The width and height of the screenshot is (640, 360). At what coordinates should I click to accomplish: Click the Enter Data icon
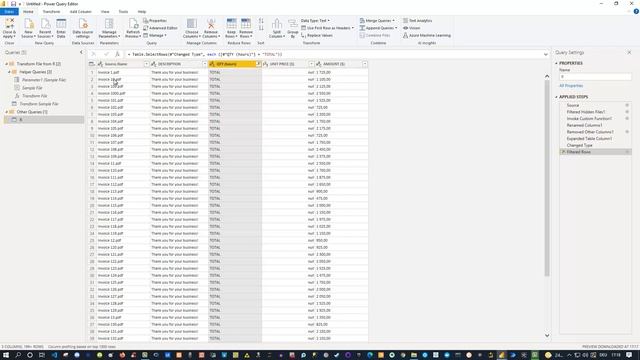[61, 24]
